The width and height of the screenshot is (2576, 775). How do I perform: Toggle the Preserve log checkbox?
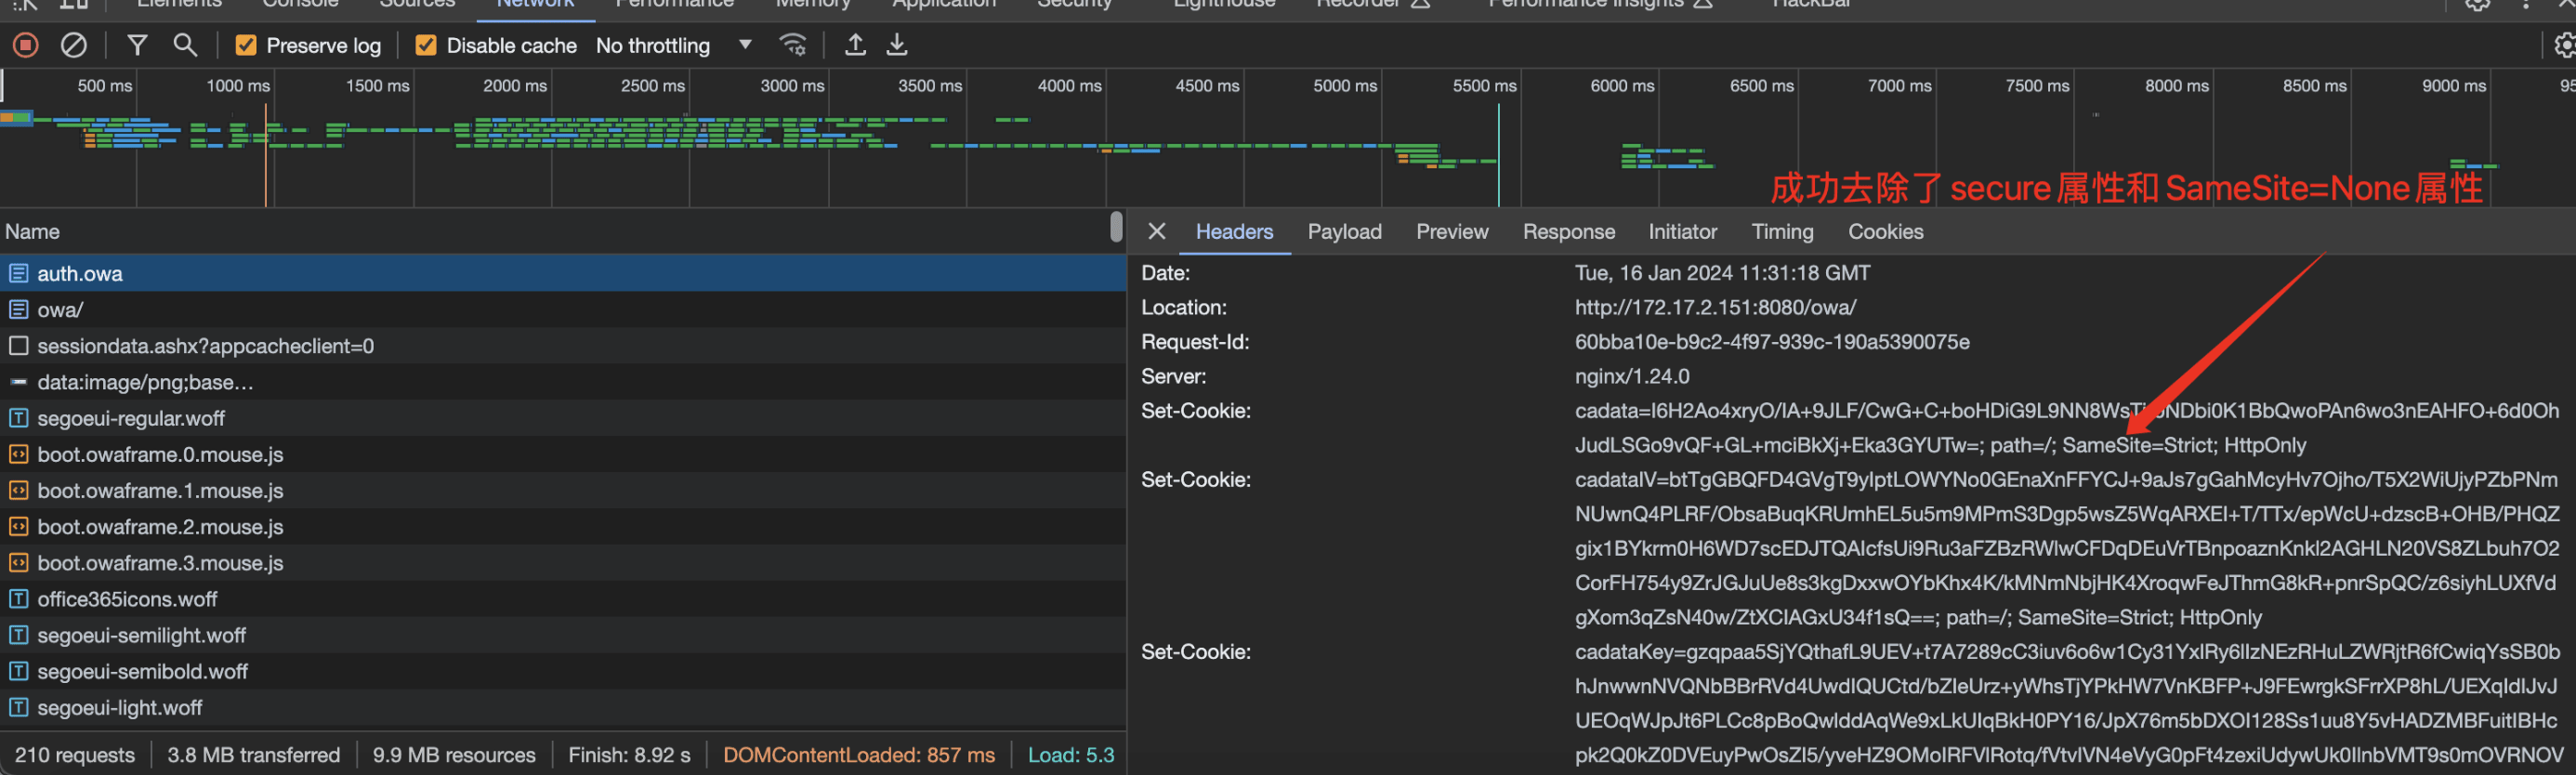point(246,46)
